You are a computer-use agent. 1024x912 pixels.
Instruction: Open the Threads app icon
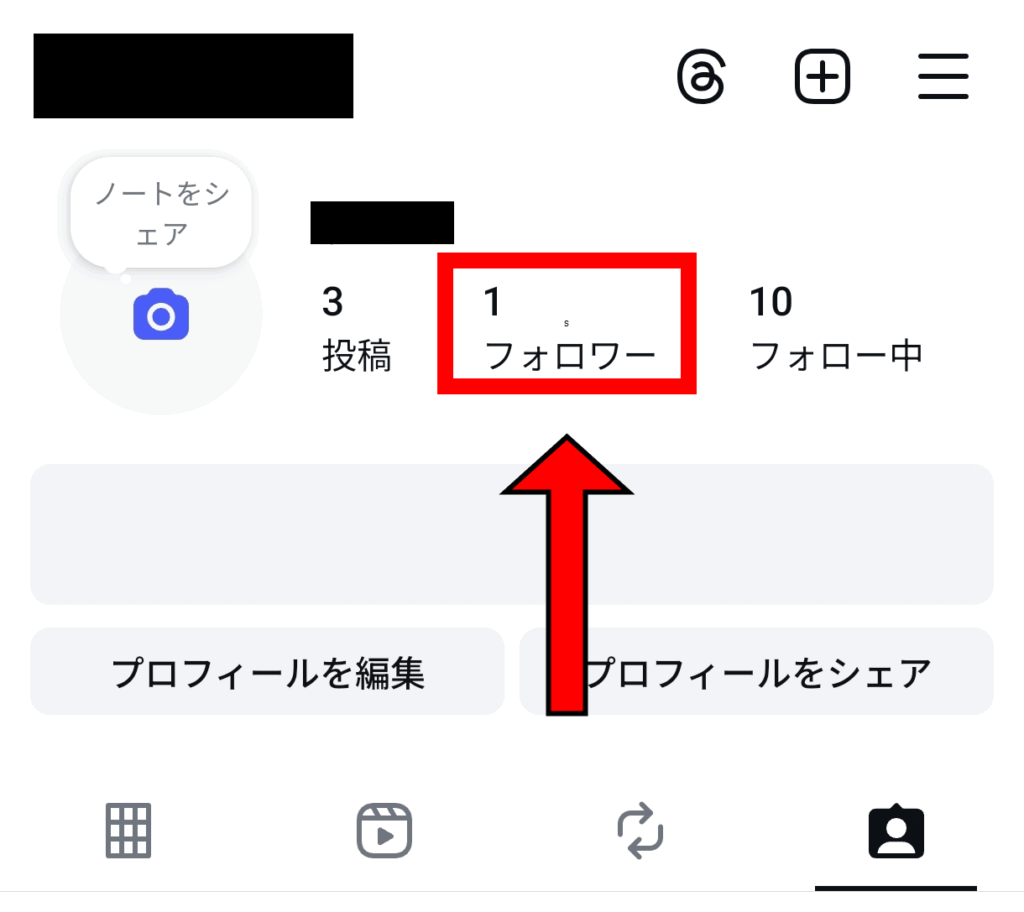click(x=701, y=76)
